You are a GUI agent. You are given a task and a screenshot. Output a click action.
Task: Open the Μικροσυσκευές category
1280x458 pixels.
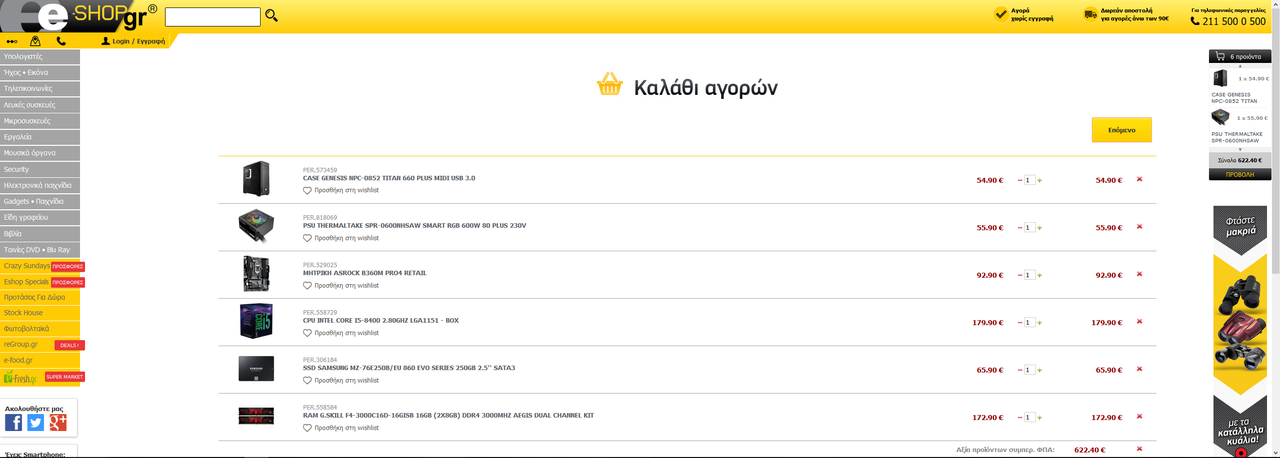(x=40, y=121)
